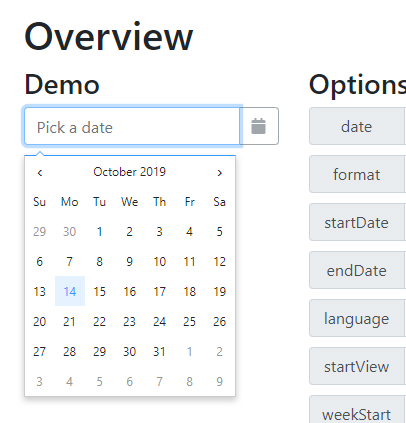Image resolution: width=406 pixels, height=423 pixels.
Task: Choose the language option
Action: coord(357,318)
